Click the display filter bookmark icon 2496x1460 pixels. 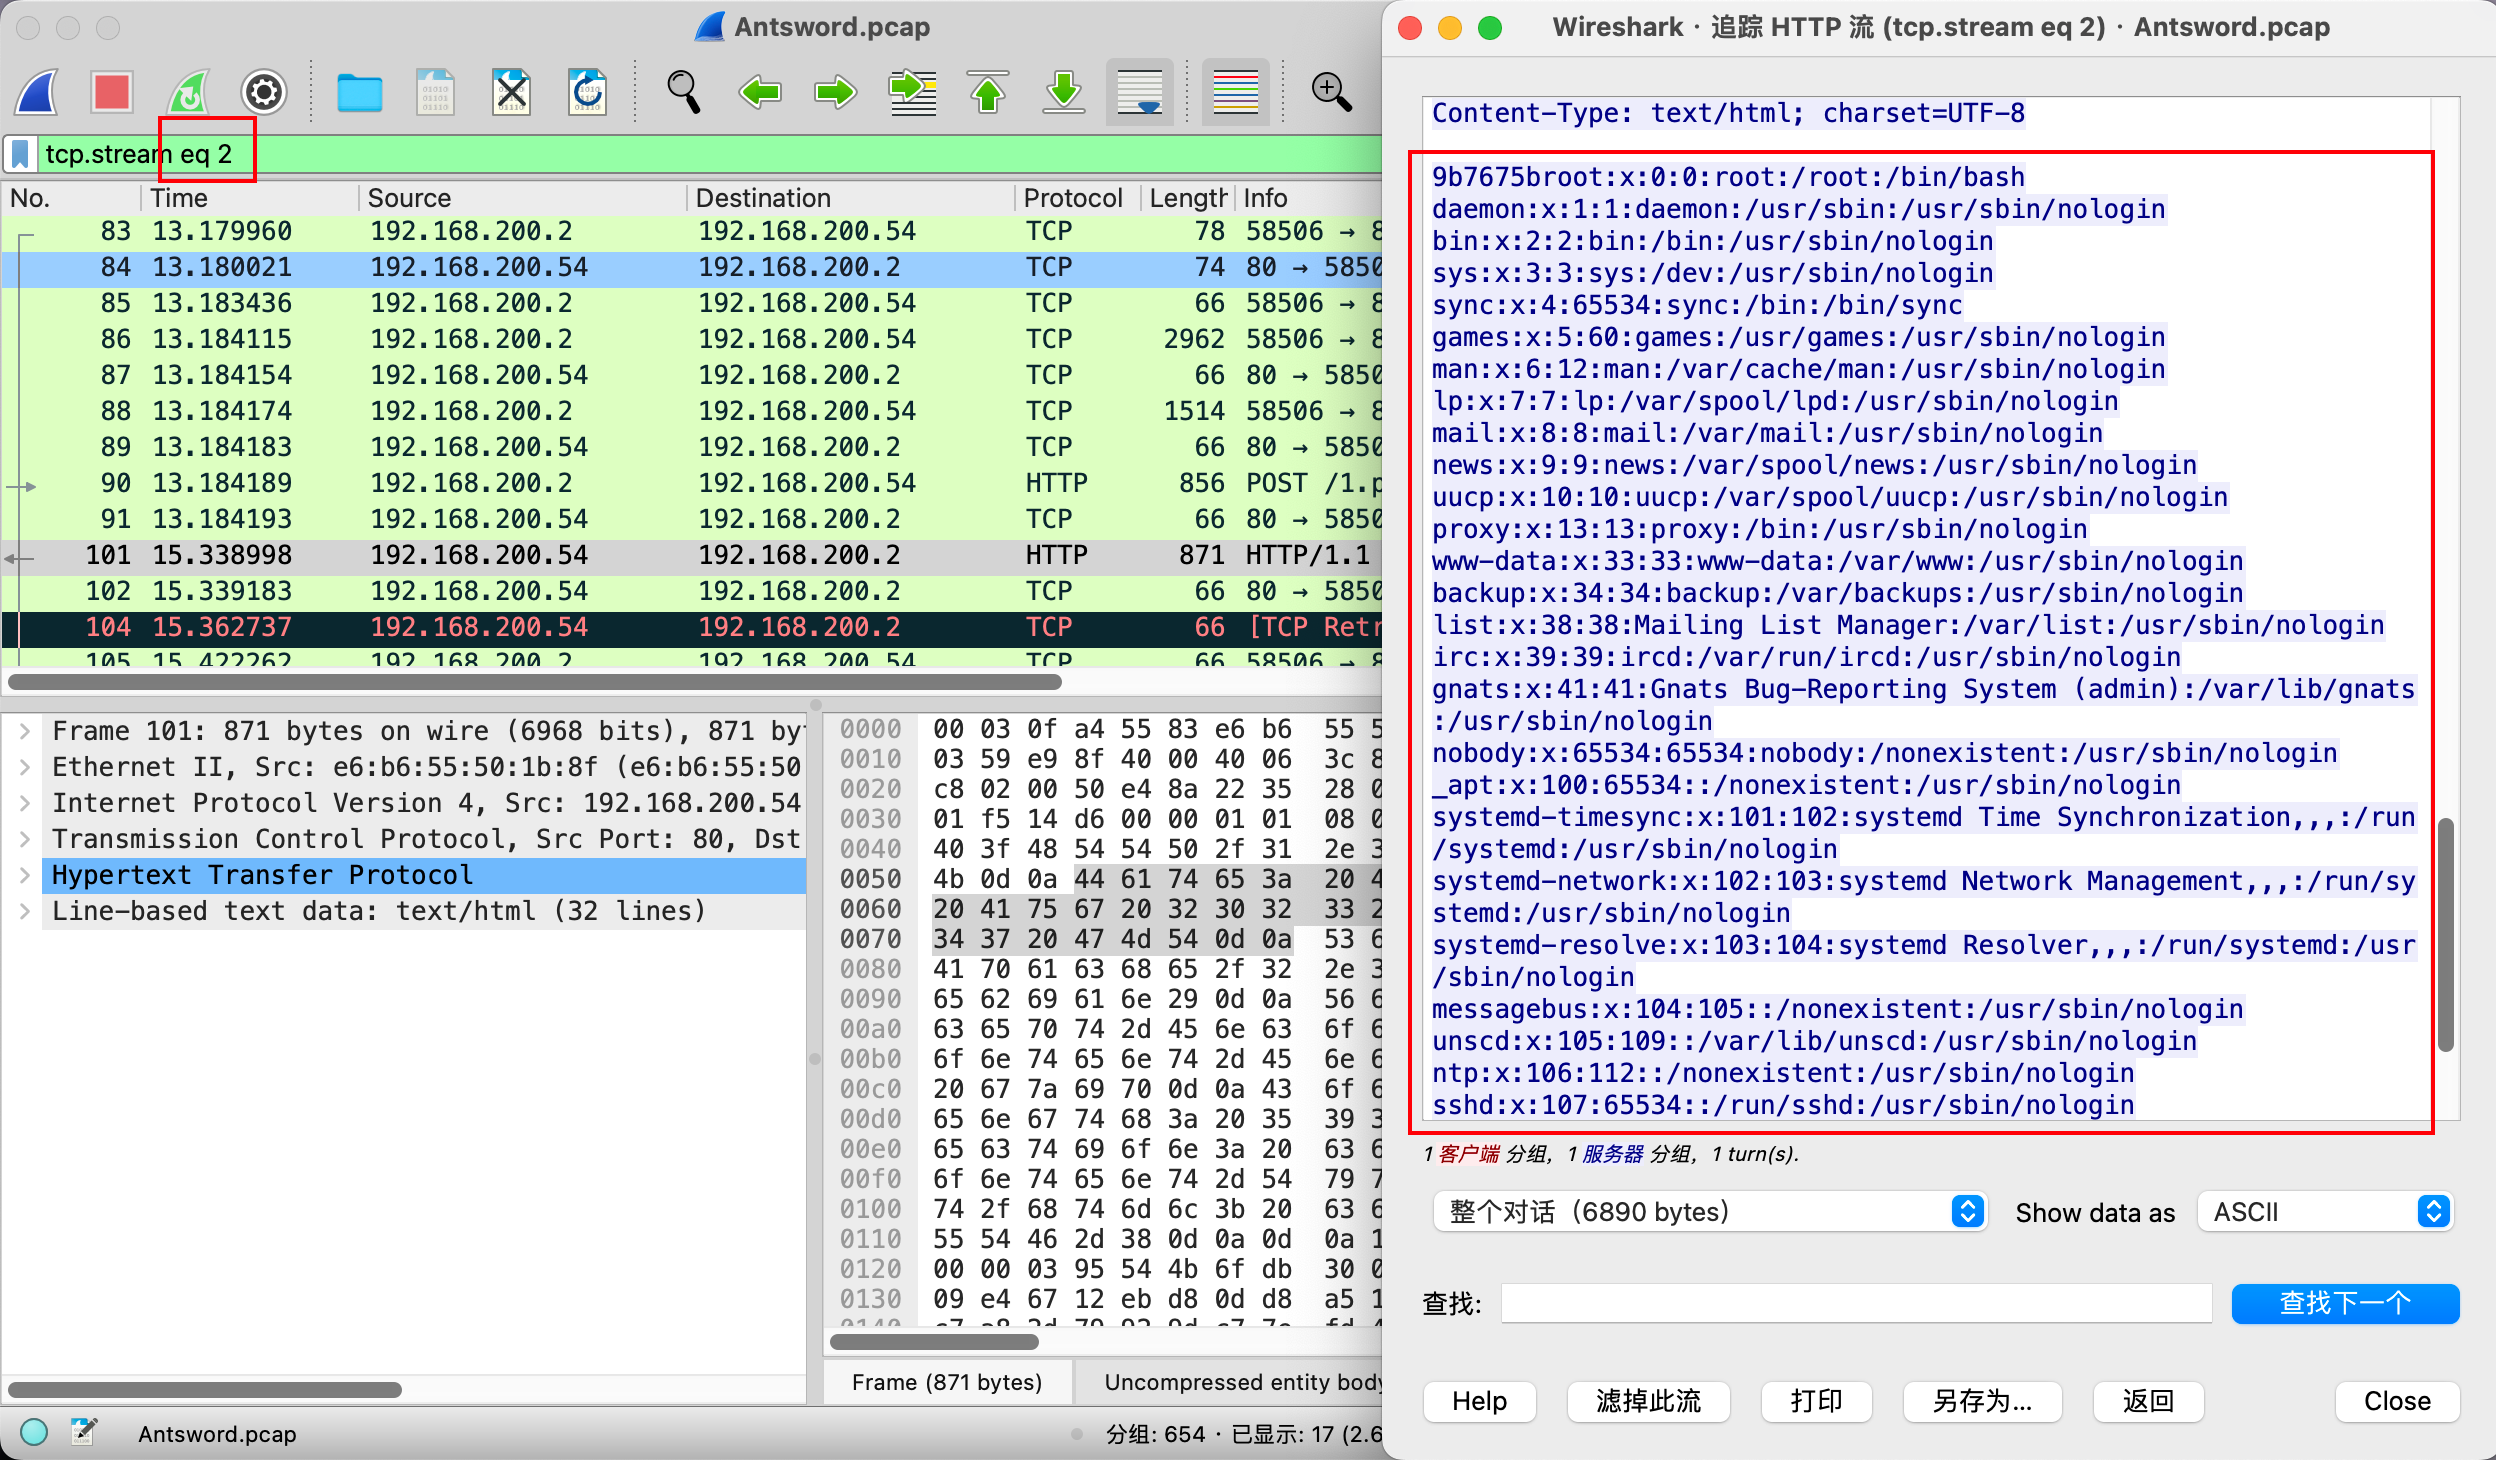pyautogui.click(x=20, y=154)
